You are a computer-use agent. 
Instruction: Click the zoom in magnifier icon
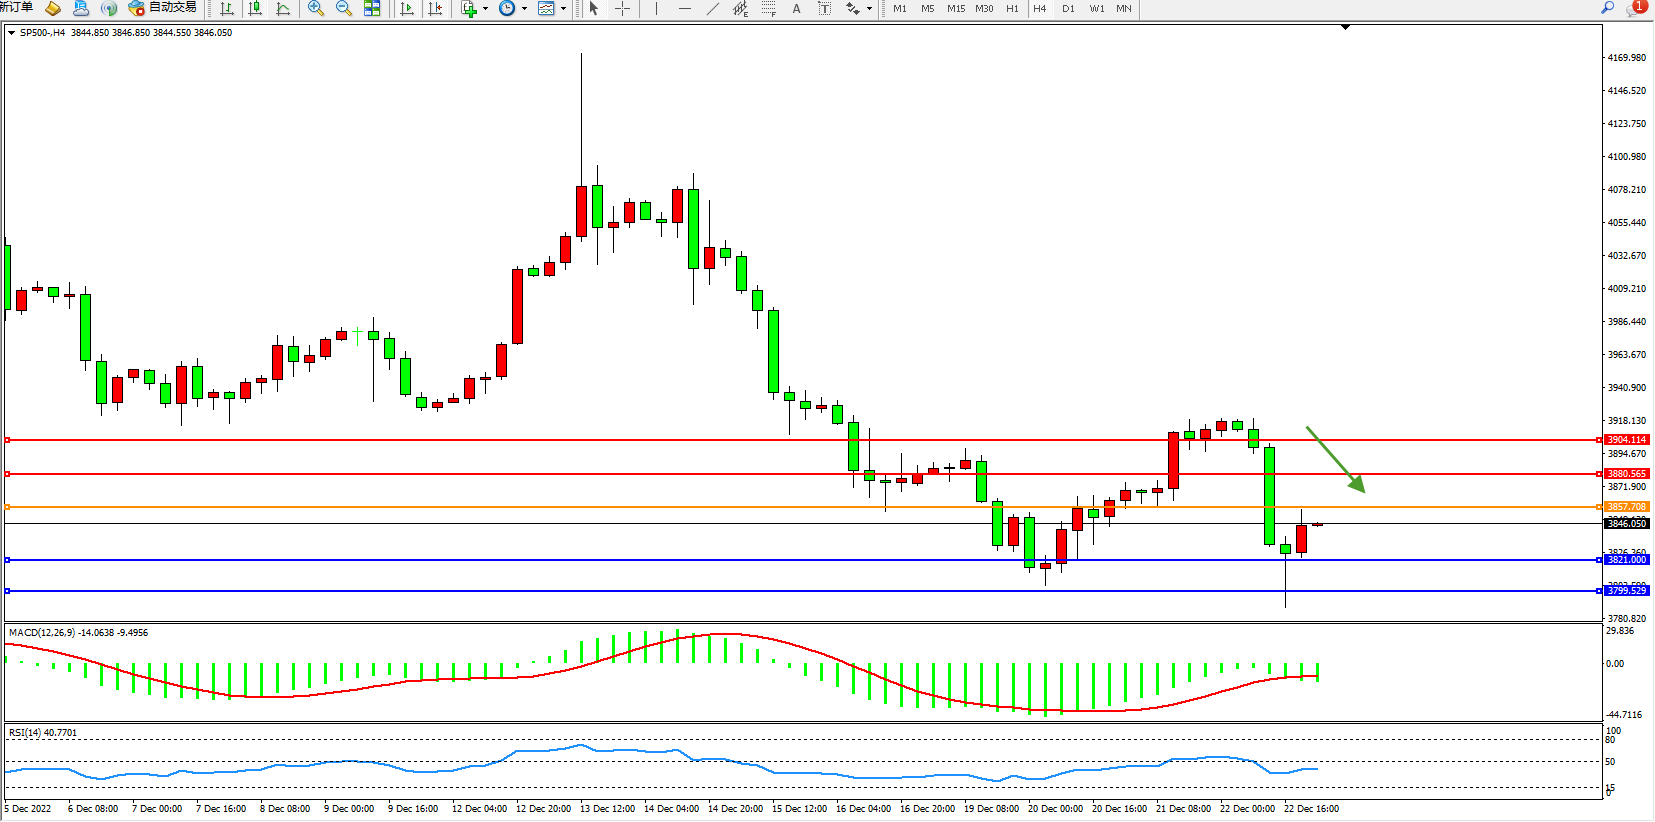point(315,9)
